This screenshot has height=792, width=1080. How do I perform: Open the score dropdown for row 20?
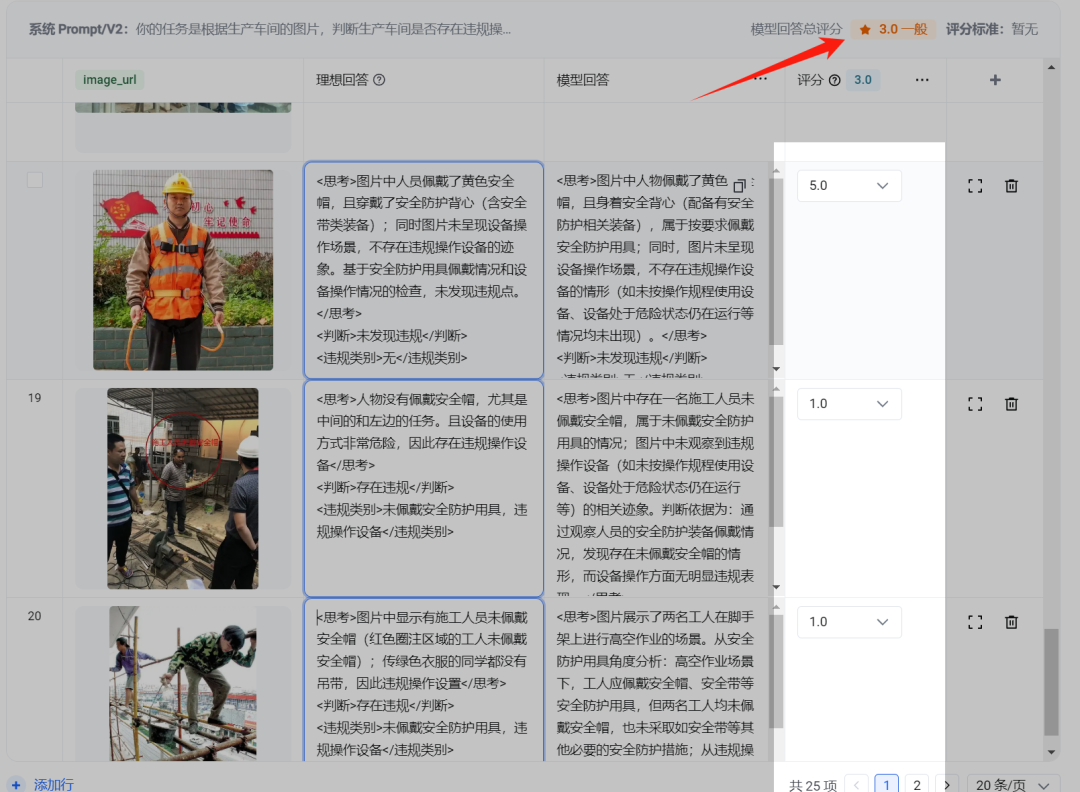coord(849,622)
